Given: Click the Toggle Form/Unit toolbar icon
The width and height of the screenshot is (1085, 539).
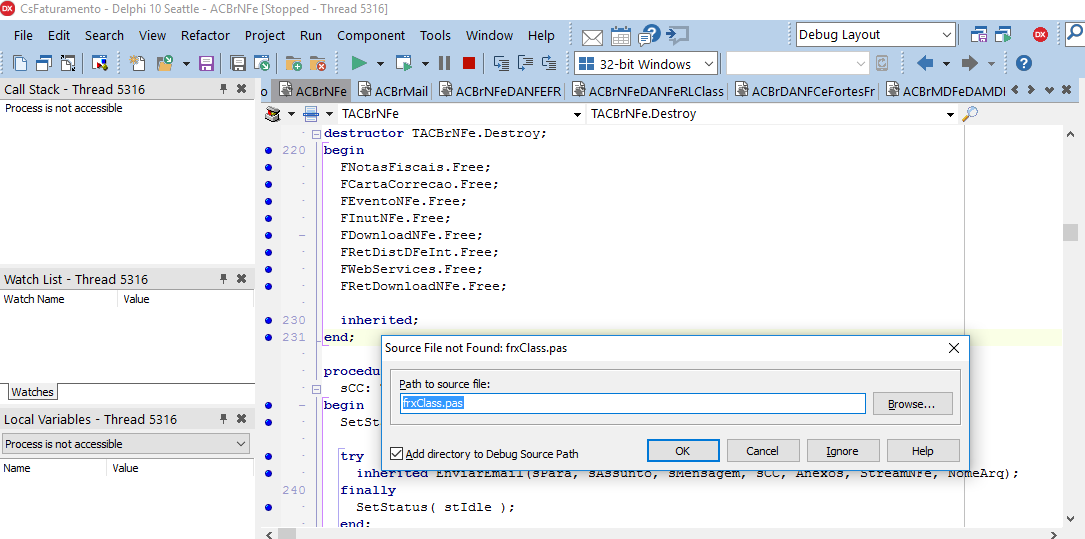Looking at the screenshot, I should coord(67,64).
